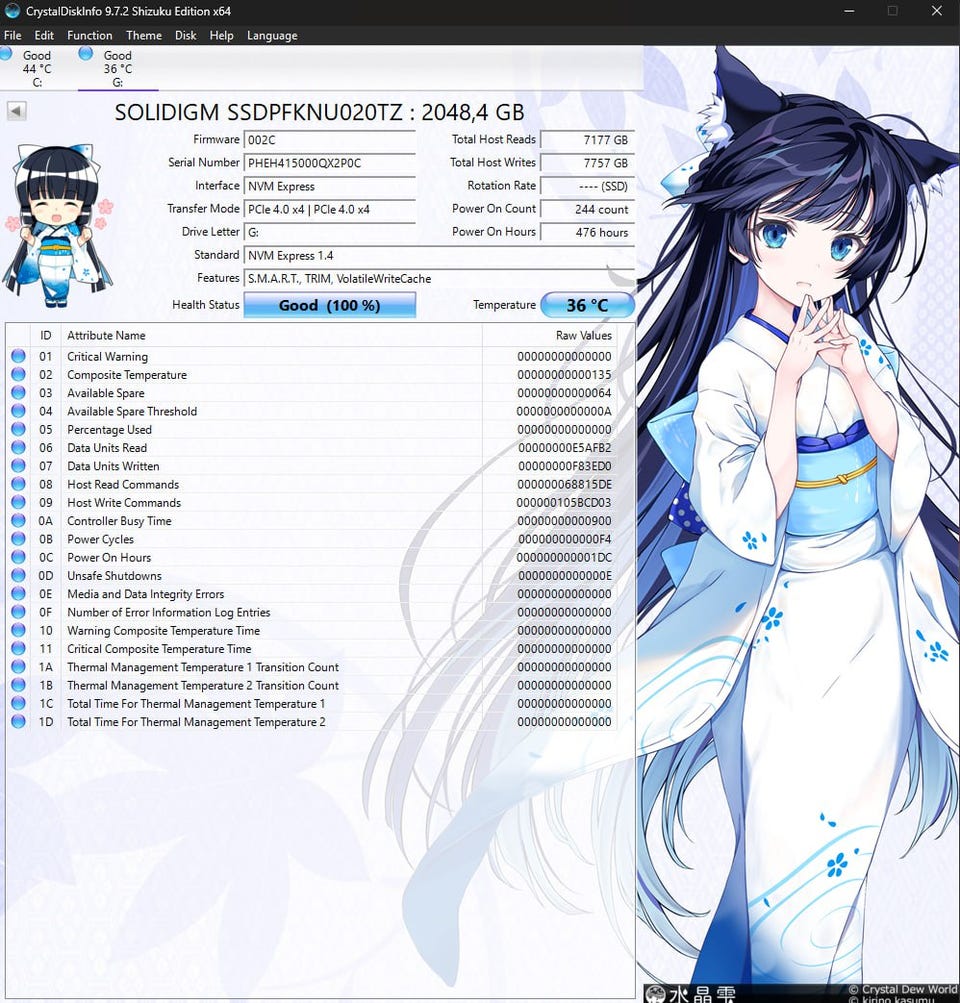Click status icon for Total Time For Thermal Management Temperature 2

click(x=19, y=722)
